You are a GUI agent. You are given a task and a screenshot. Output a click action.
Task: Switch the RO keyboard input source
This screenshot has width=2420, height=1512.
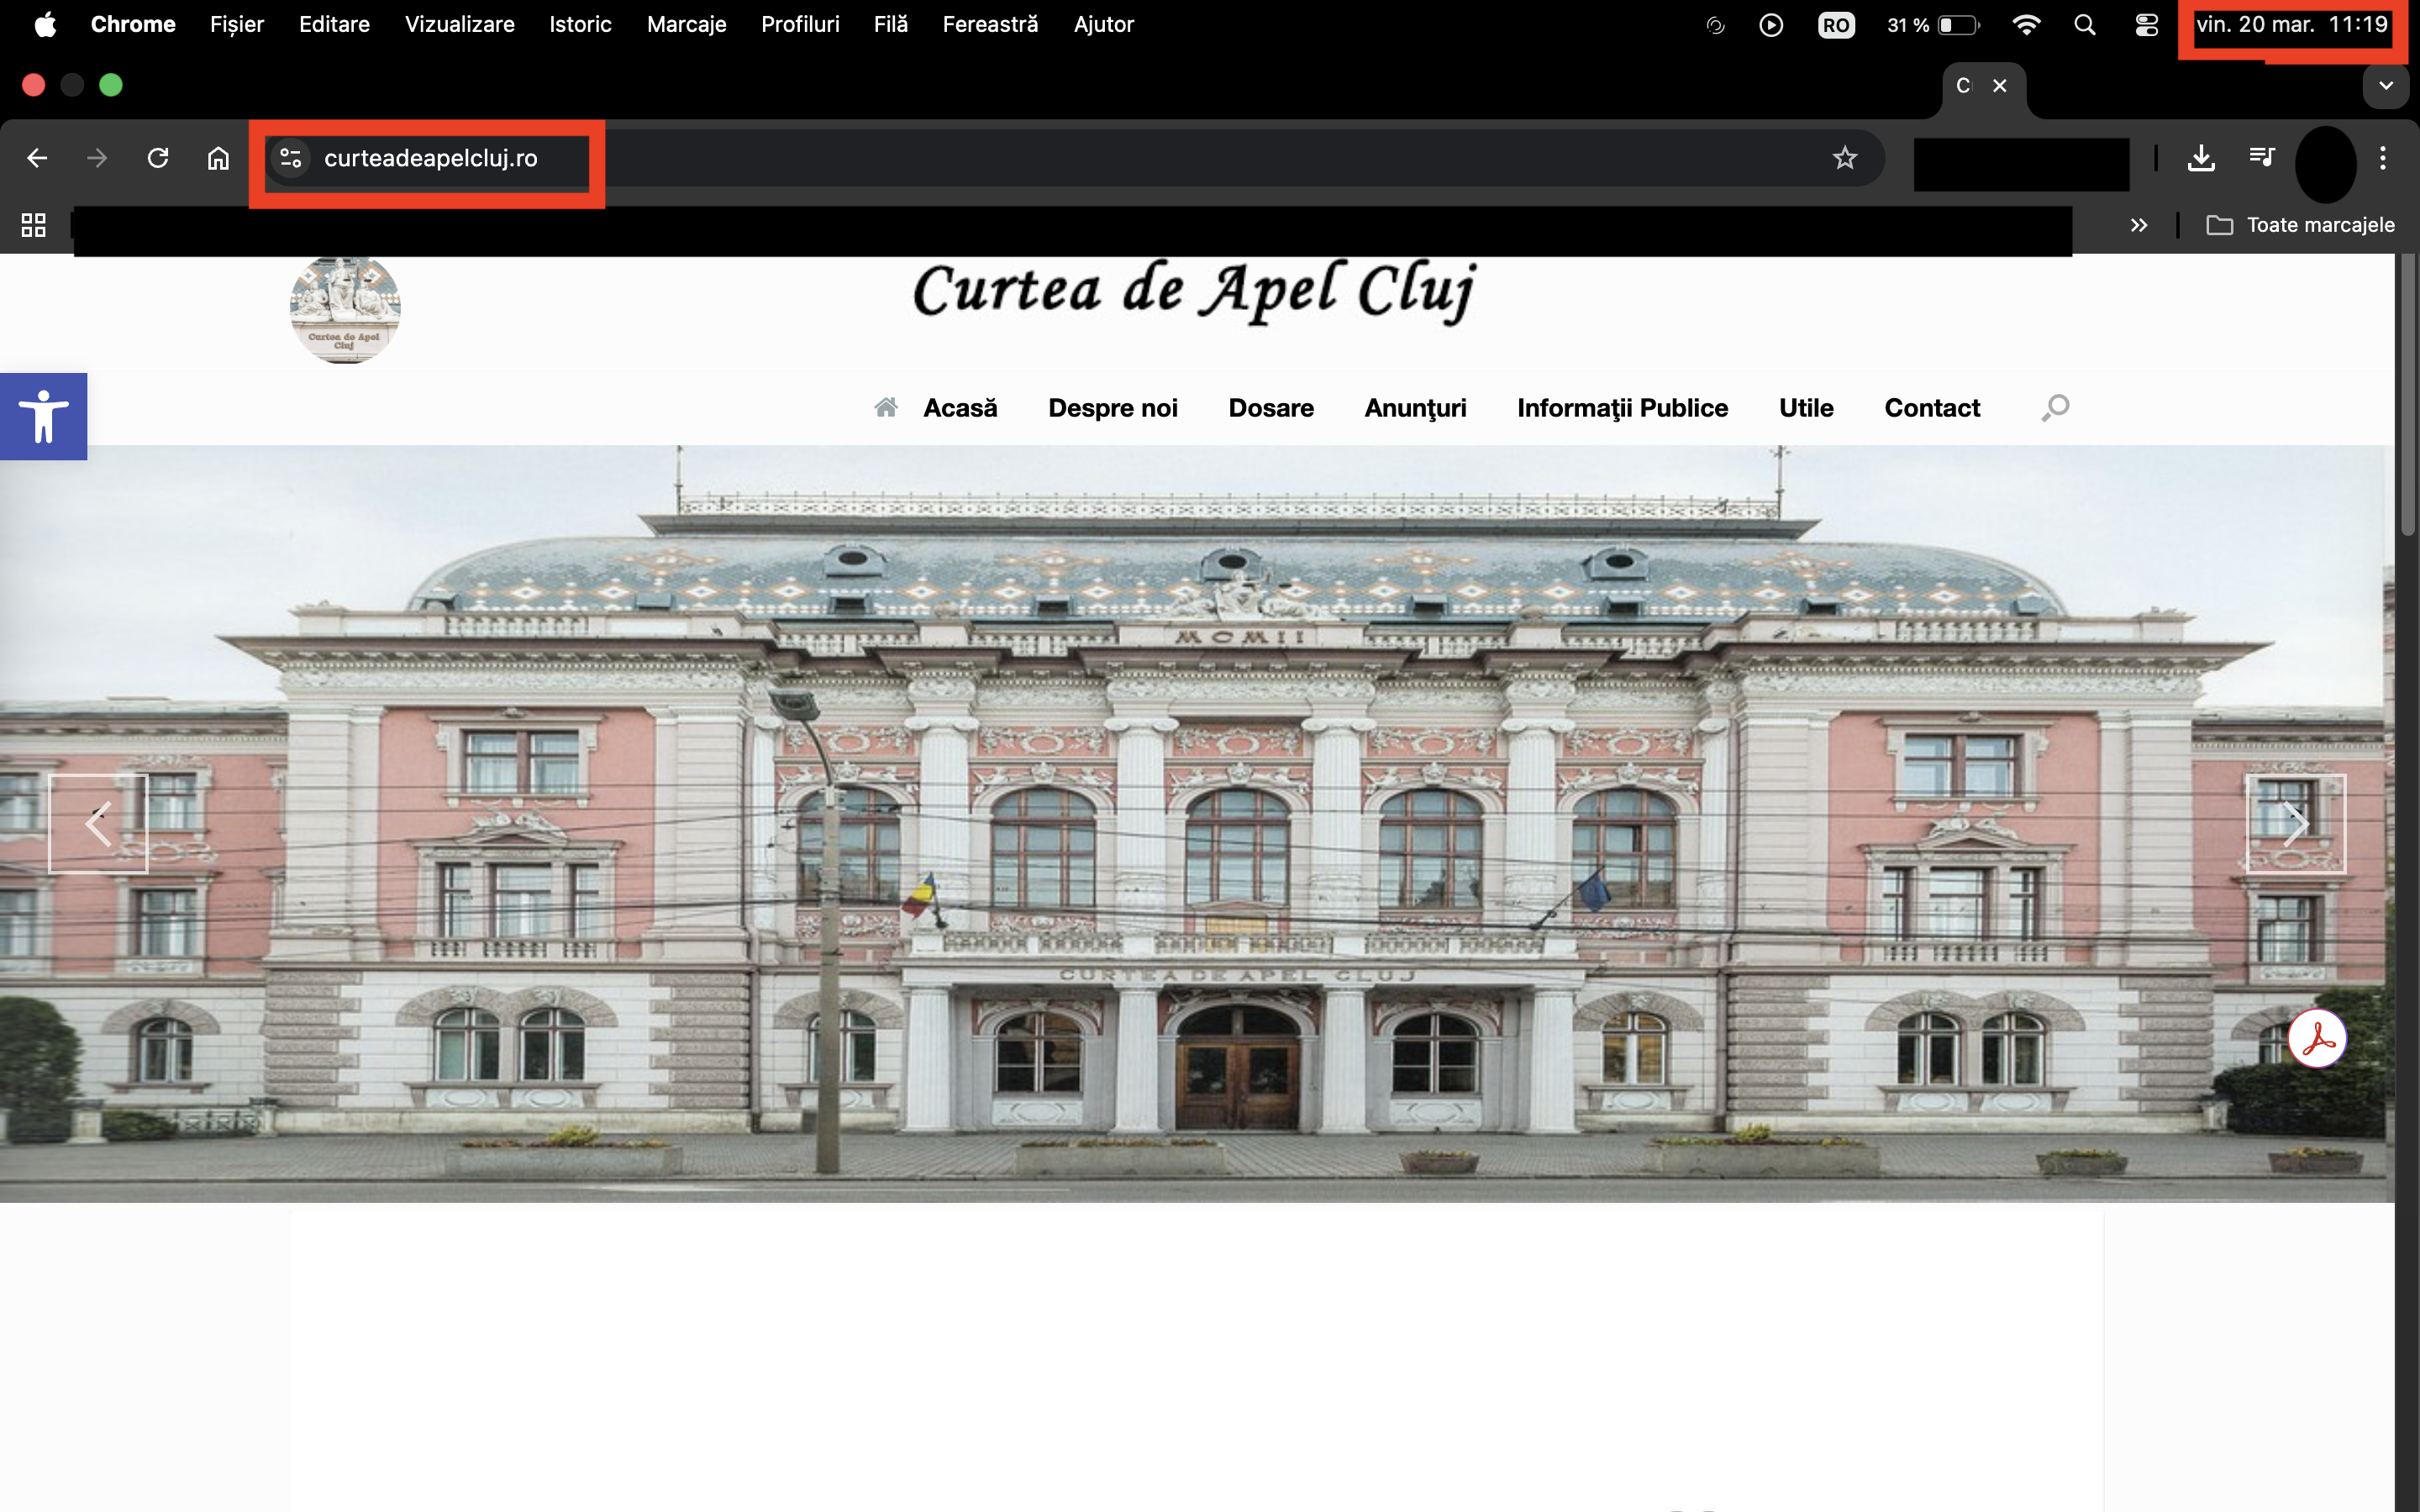1835,25
